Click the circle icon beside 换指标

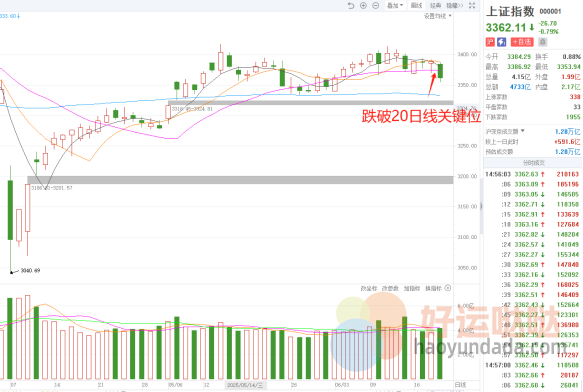(x=448, y=288)
